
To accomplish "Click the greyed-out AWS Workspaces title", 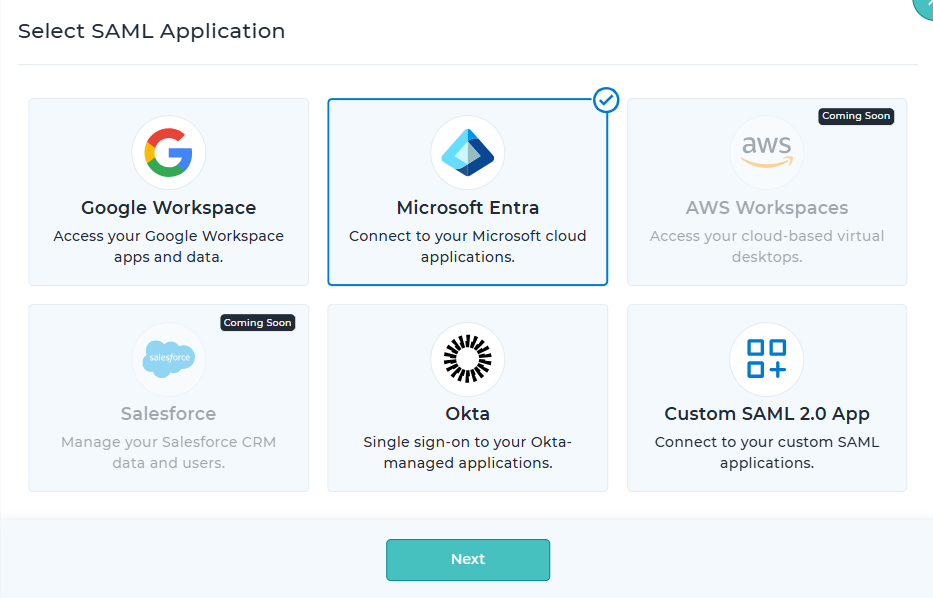I will point(766,208).
